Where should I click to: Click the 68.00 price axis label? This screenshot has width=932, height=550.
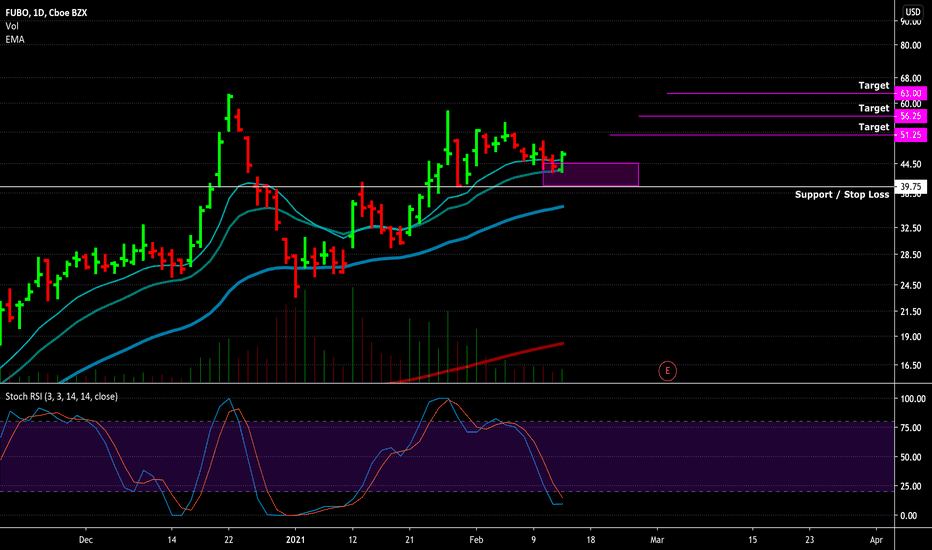point(911,78)
